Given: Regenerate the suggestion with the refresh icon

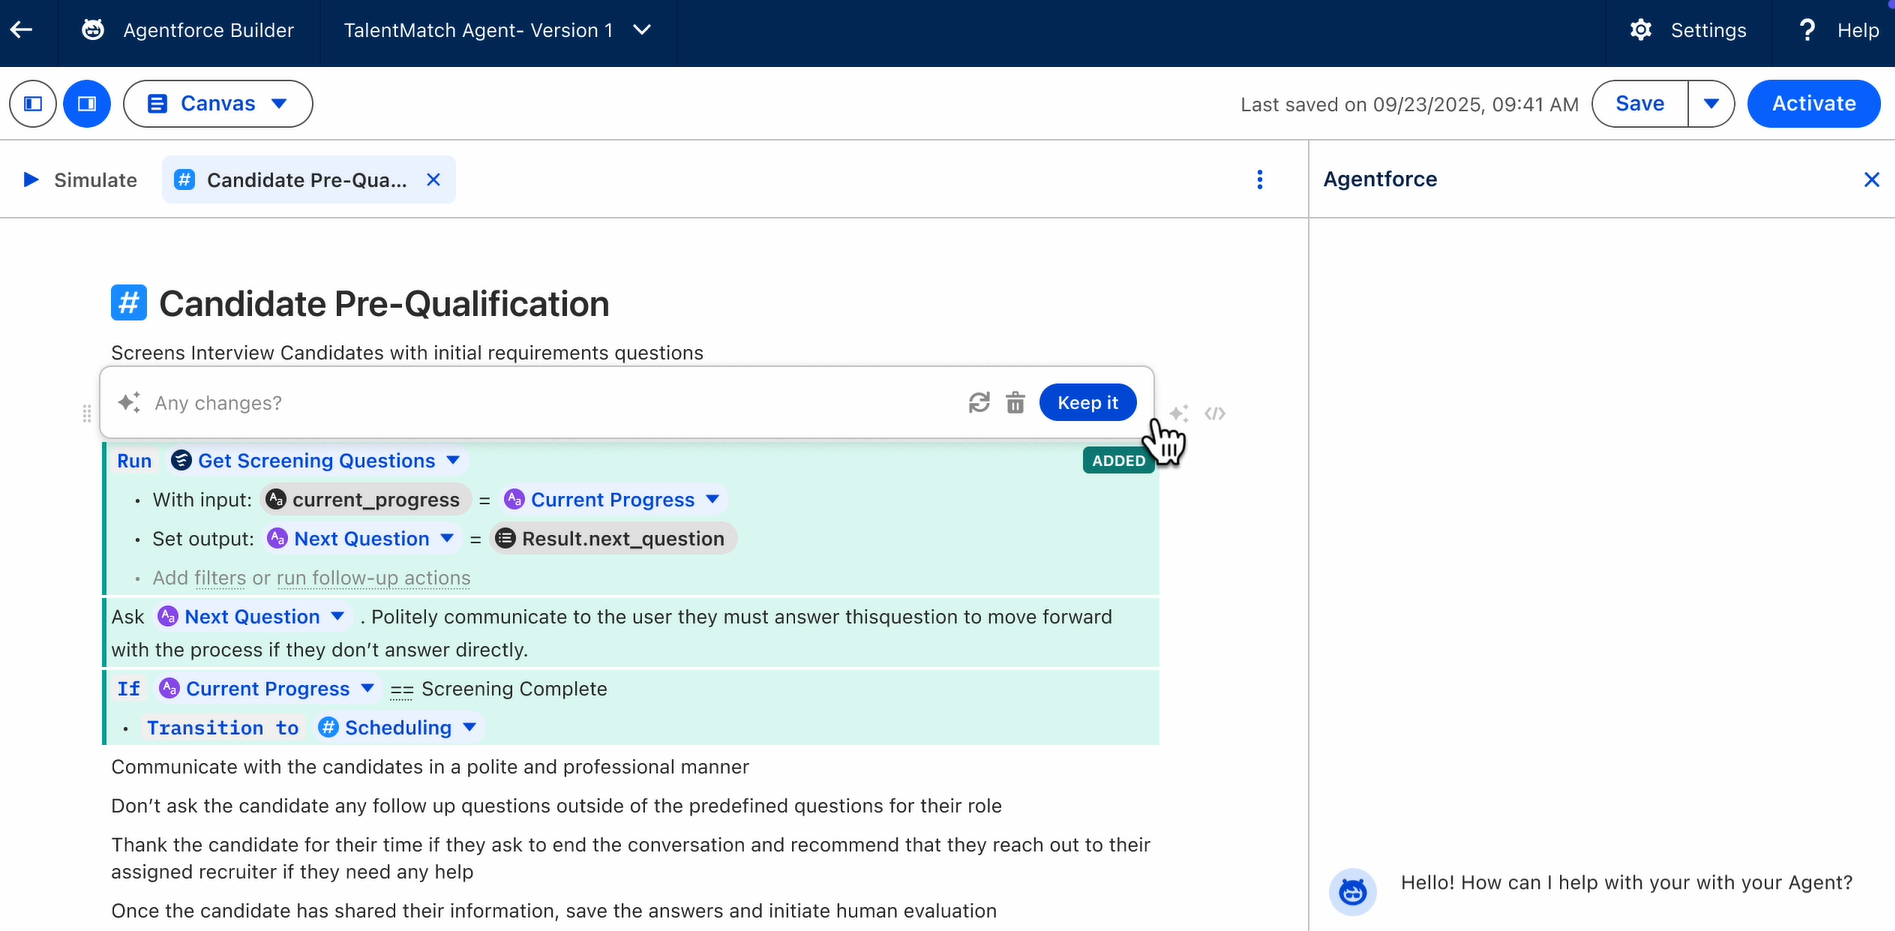Looking at the screenshot, I should pos(979,403).
